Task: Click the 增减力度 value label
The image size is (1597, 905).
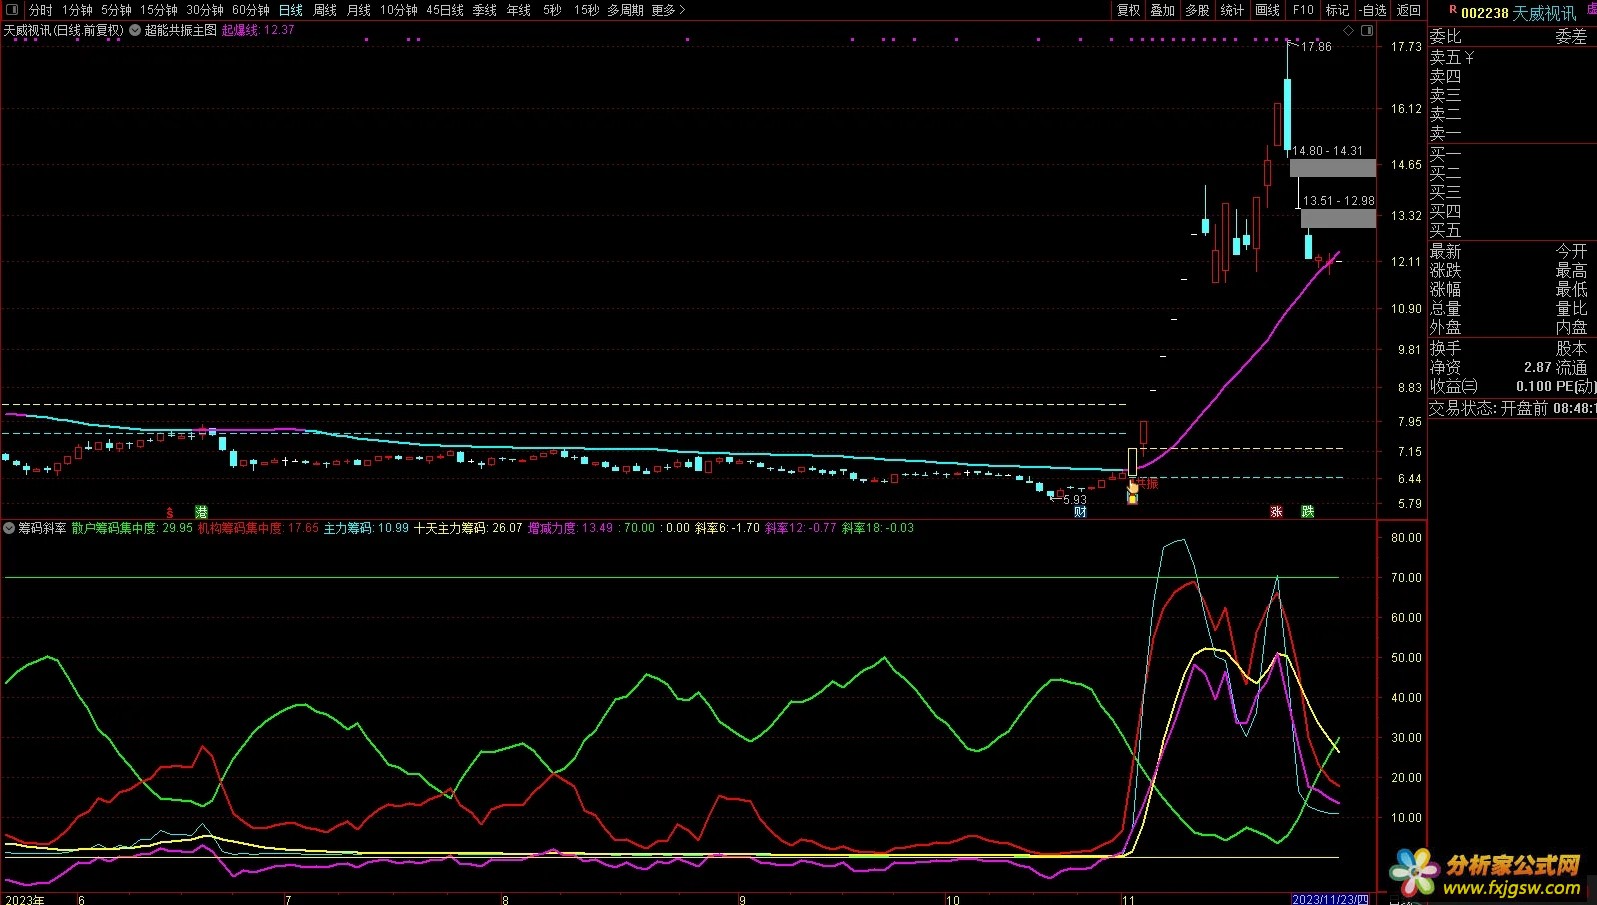Action: [570, 528]
